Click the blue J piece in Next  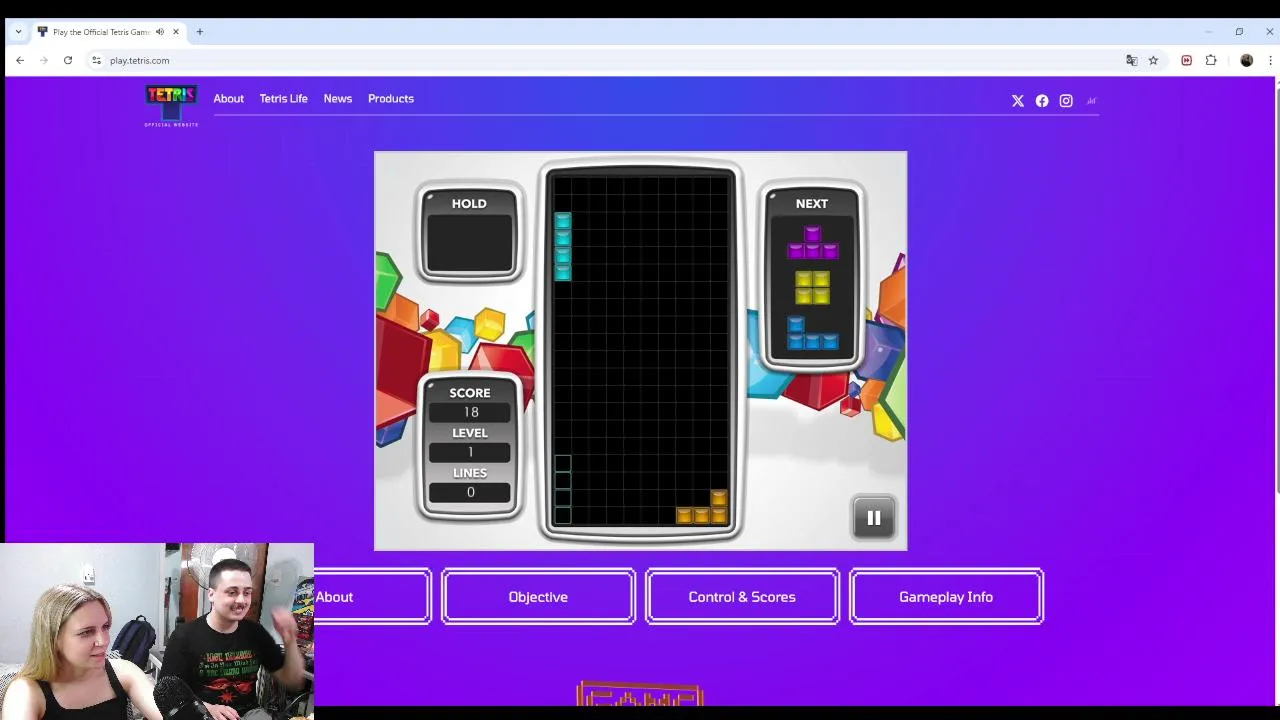pos(812,333)
